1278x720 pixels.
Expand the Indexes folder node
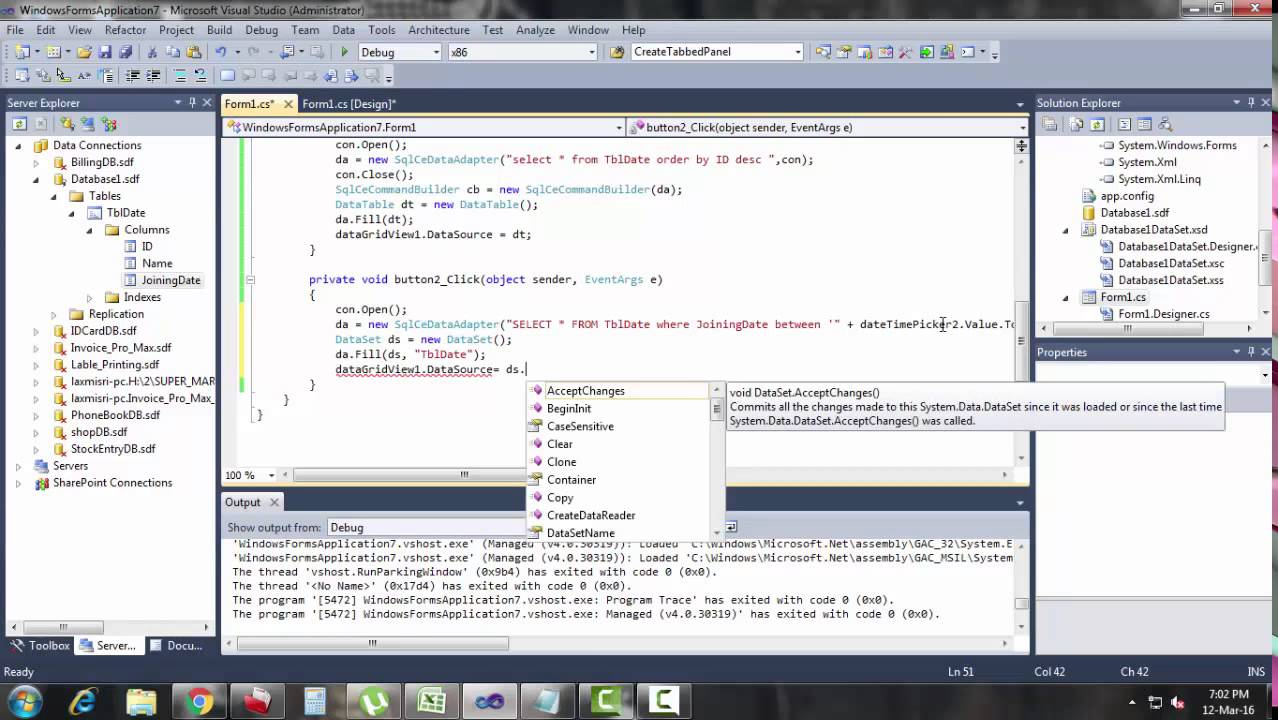(90, 297)
